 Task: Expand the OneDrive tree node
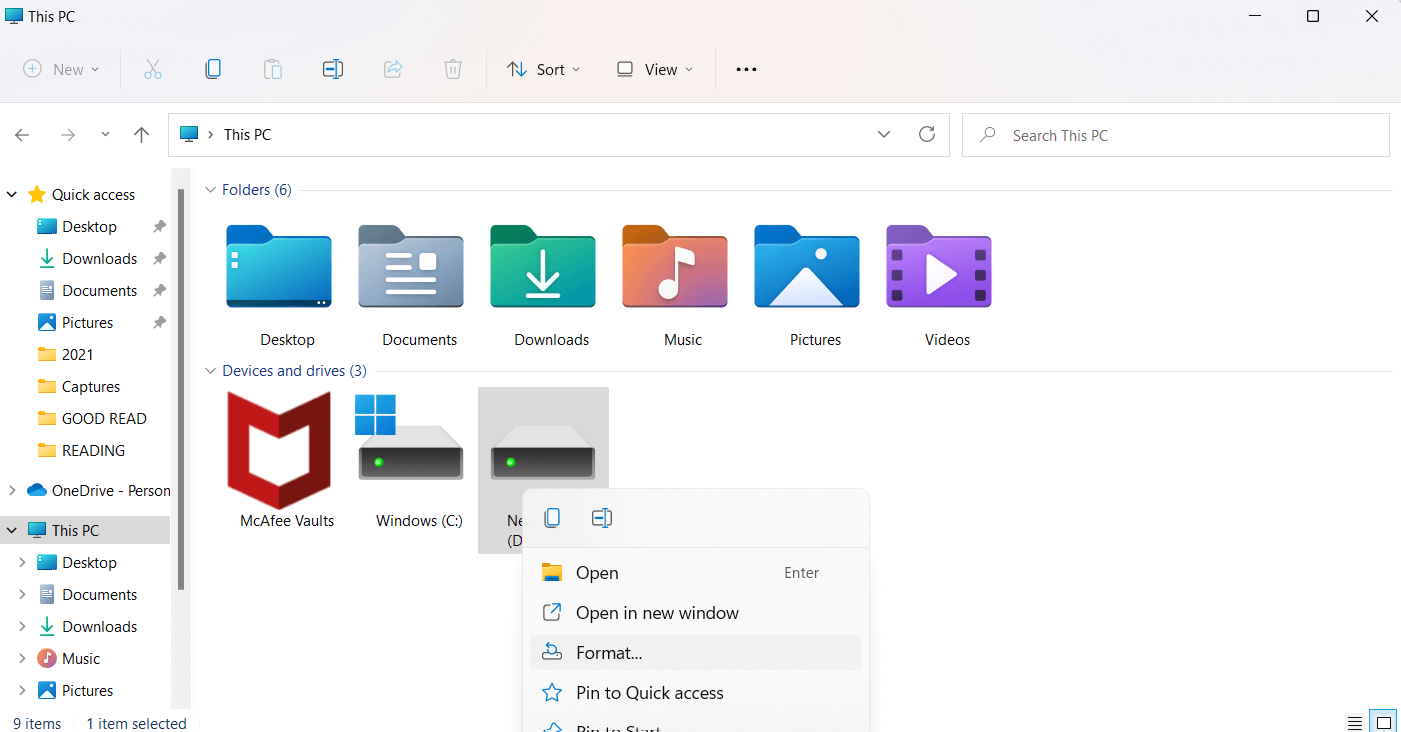tap(12, 490)
